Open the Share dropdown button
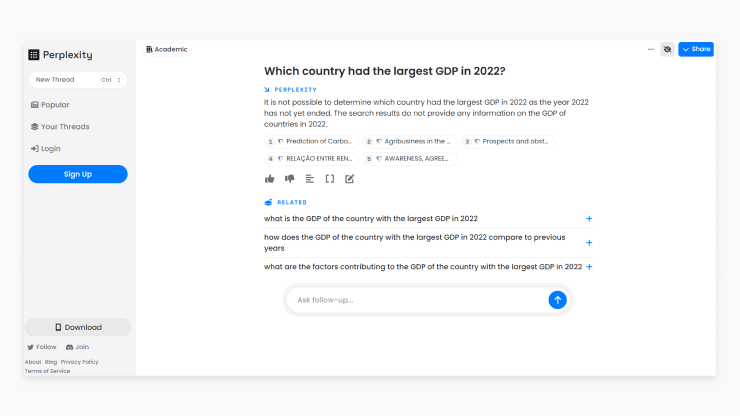 coord(696,49)
